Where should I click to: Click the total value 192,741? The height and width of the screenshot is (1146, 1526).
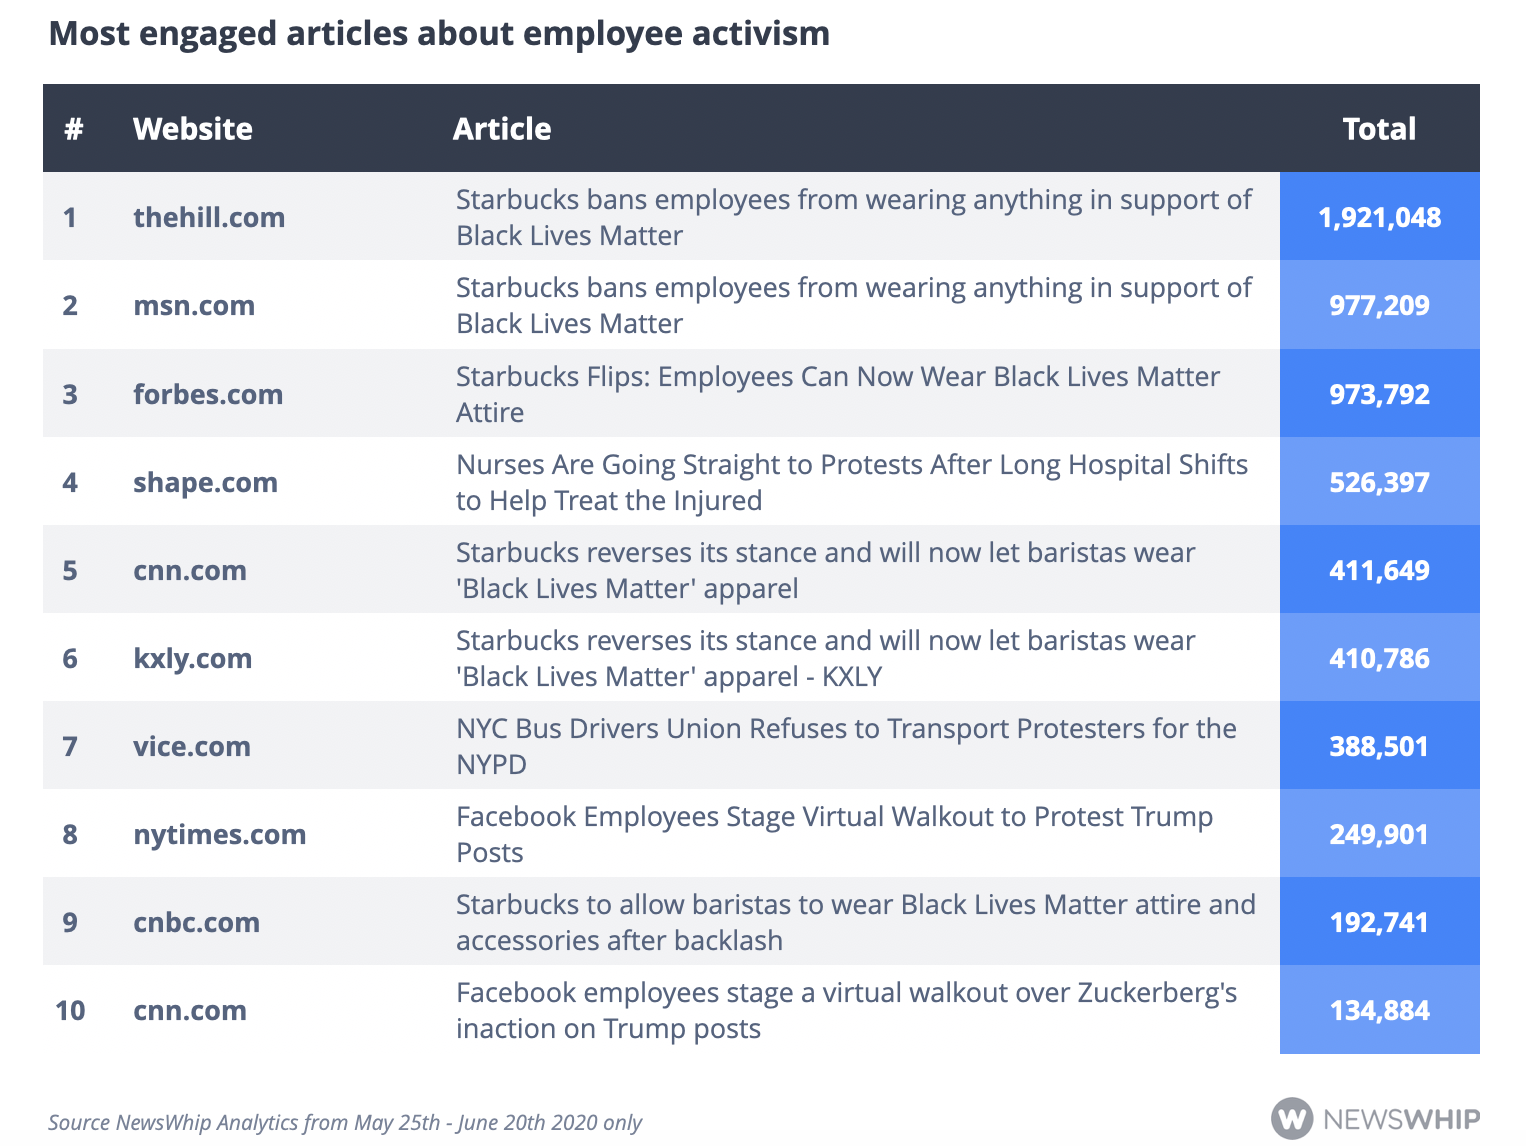pyautogui.click(x=1379, y=922)
